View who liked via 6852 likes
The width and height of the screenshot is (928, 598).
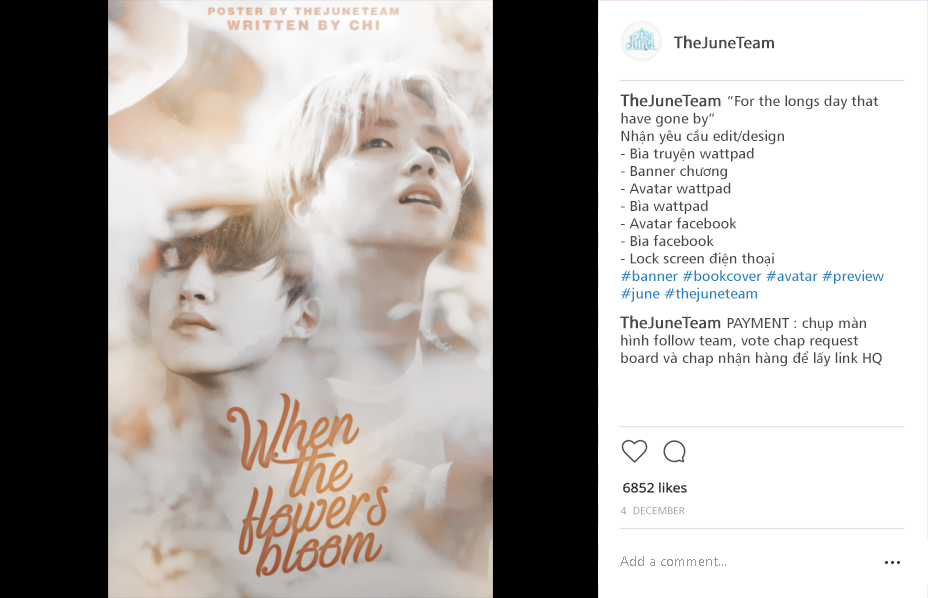coord(655,488)
